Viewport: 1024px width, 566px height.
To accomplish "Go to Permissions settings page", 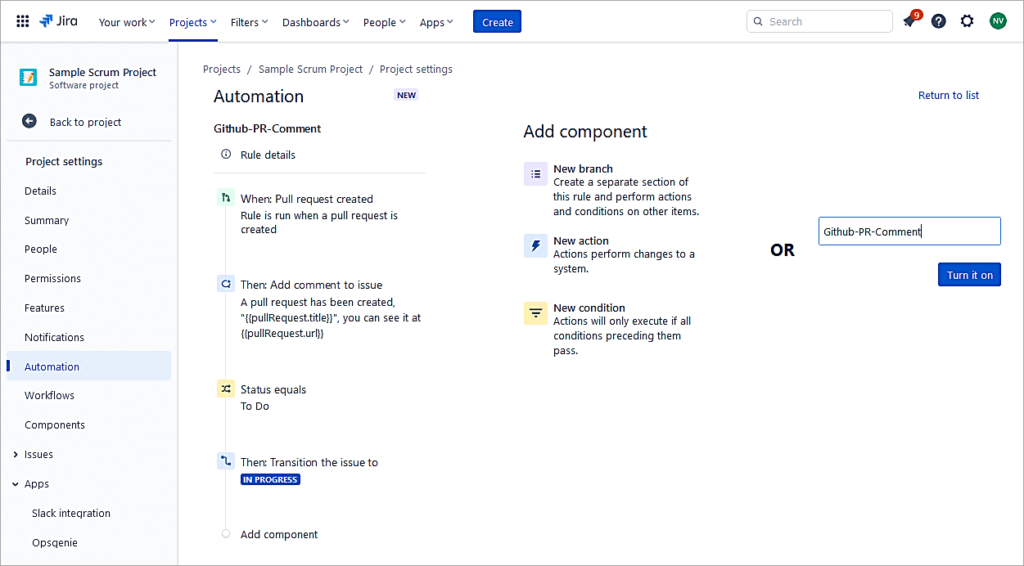I will point(53,279).
